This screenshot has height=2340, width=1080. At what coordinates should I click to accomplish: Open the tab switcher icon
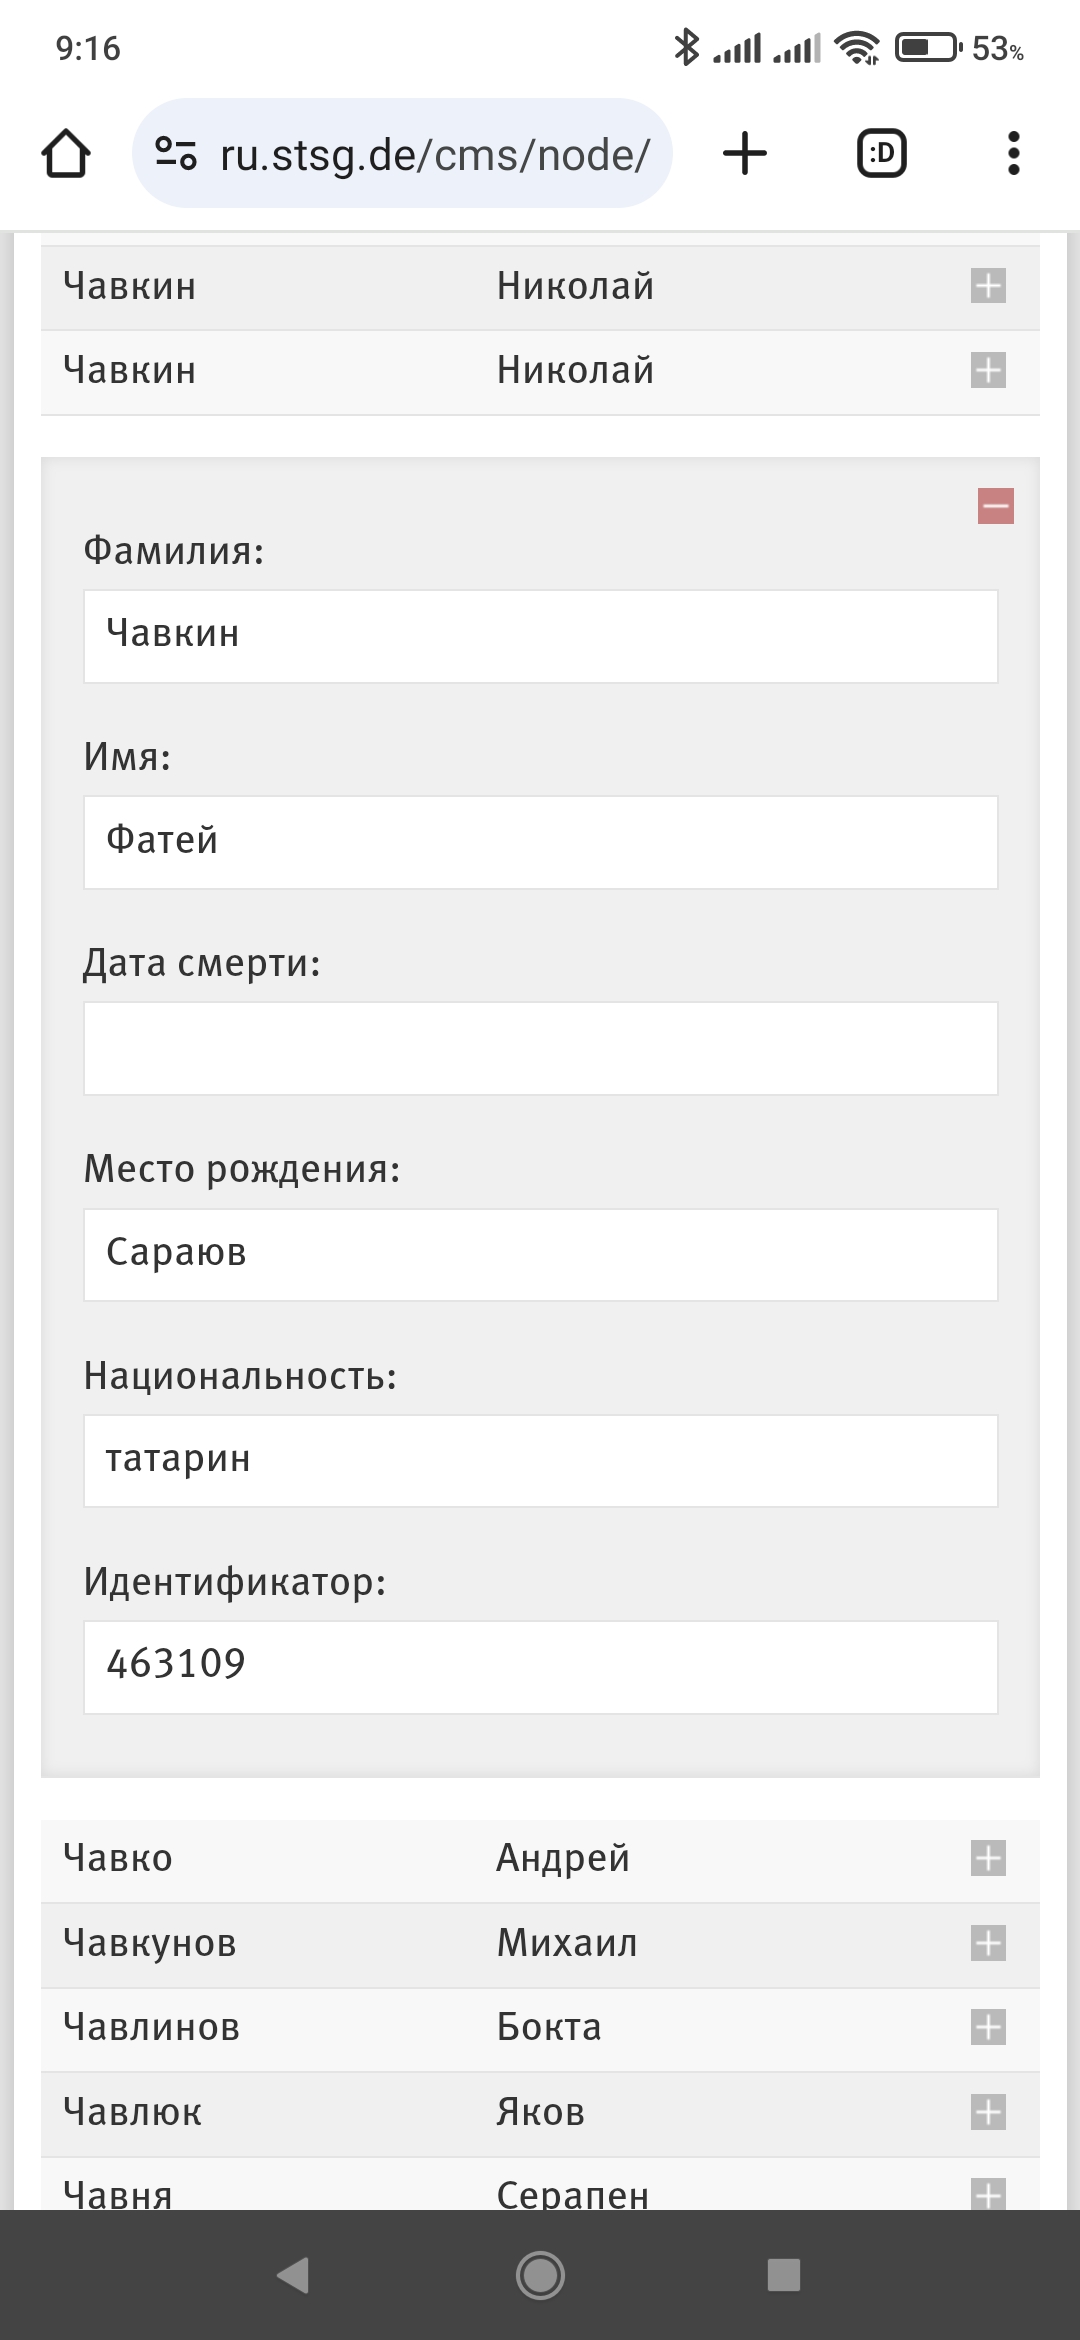[x=882, y=154]
